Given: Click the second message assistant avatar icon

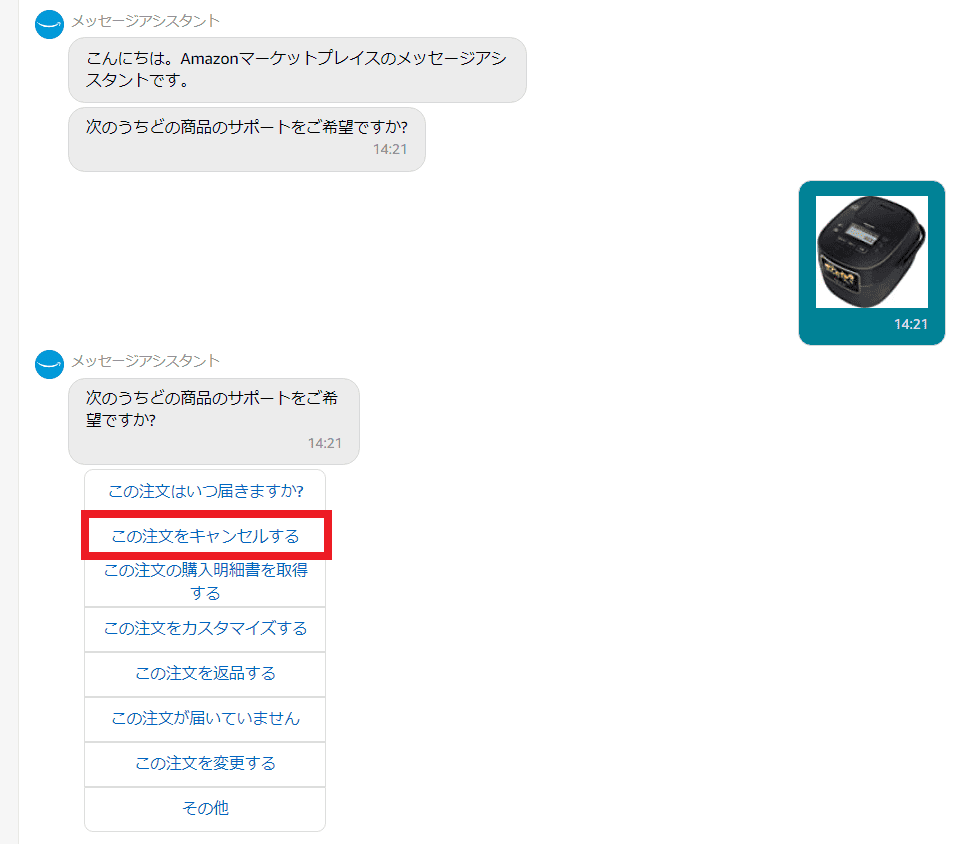Looking at the screenshot, I should coord(50,365).
